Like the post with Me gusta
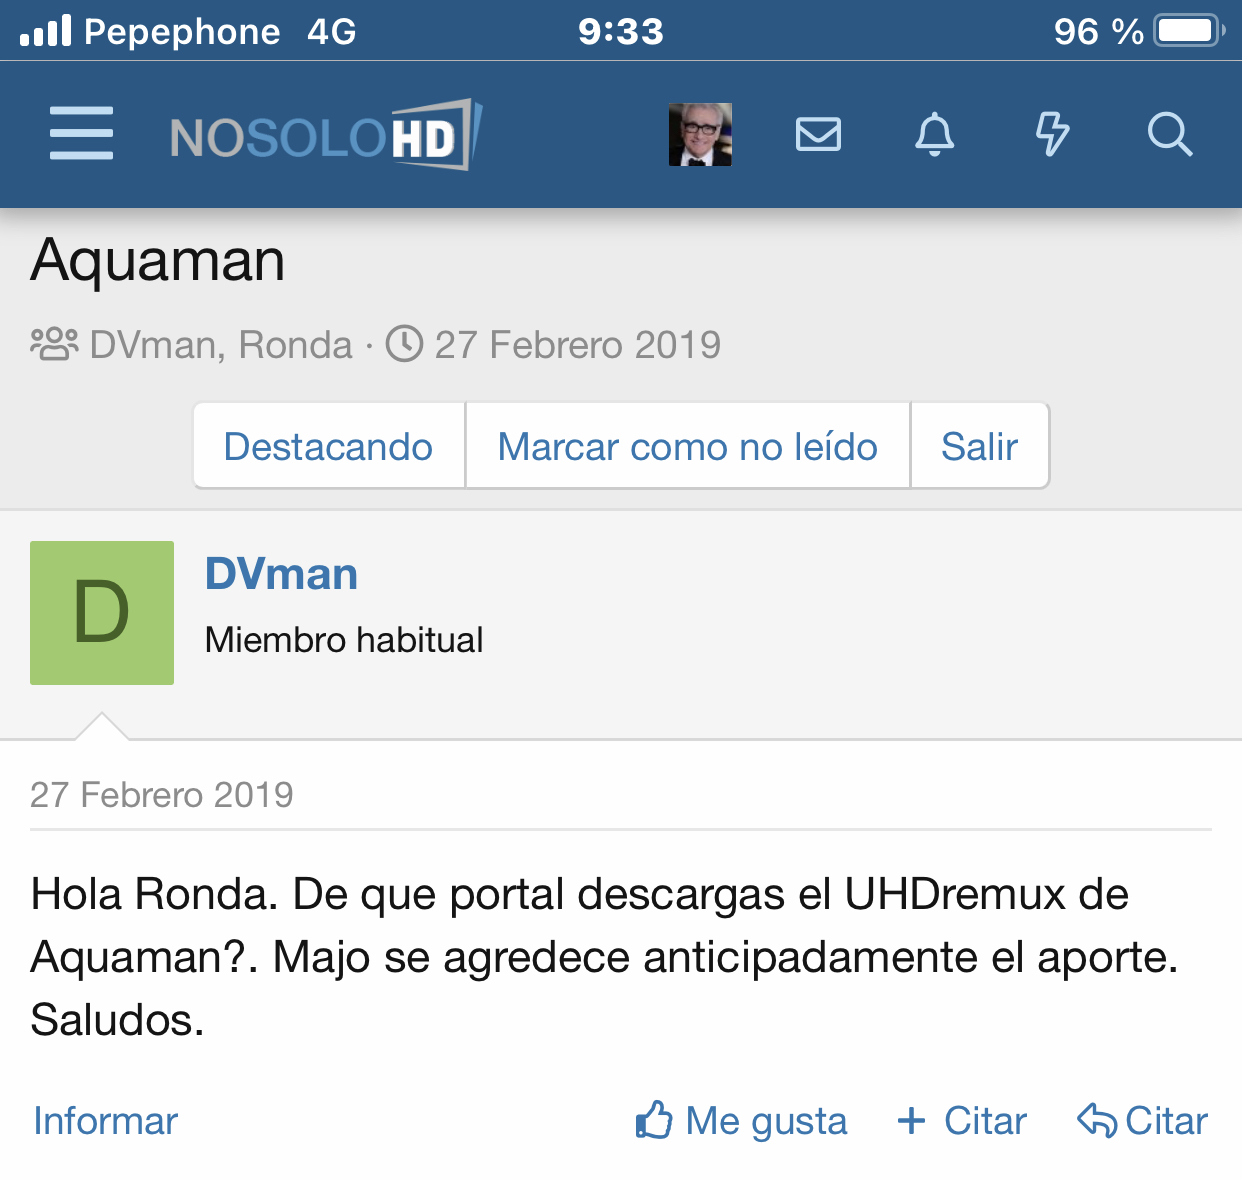 pos(742,1121)
